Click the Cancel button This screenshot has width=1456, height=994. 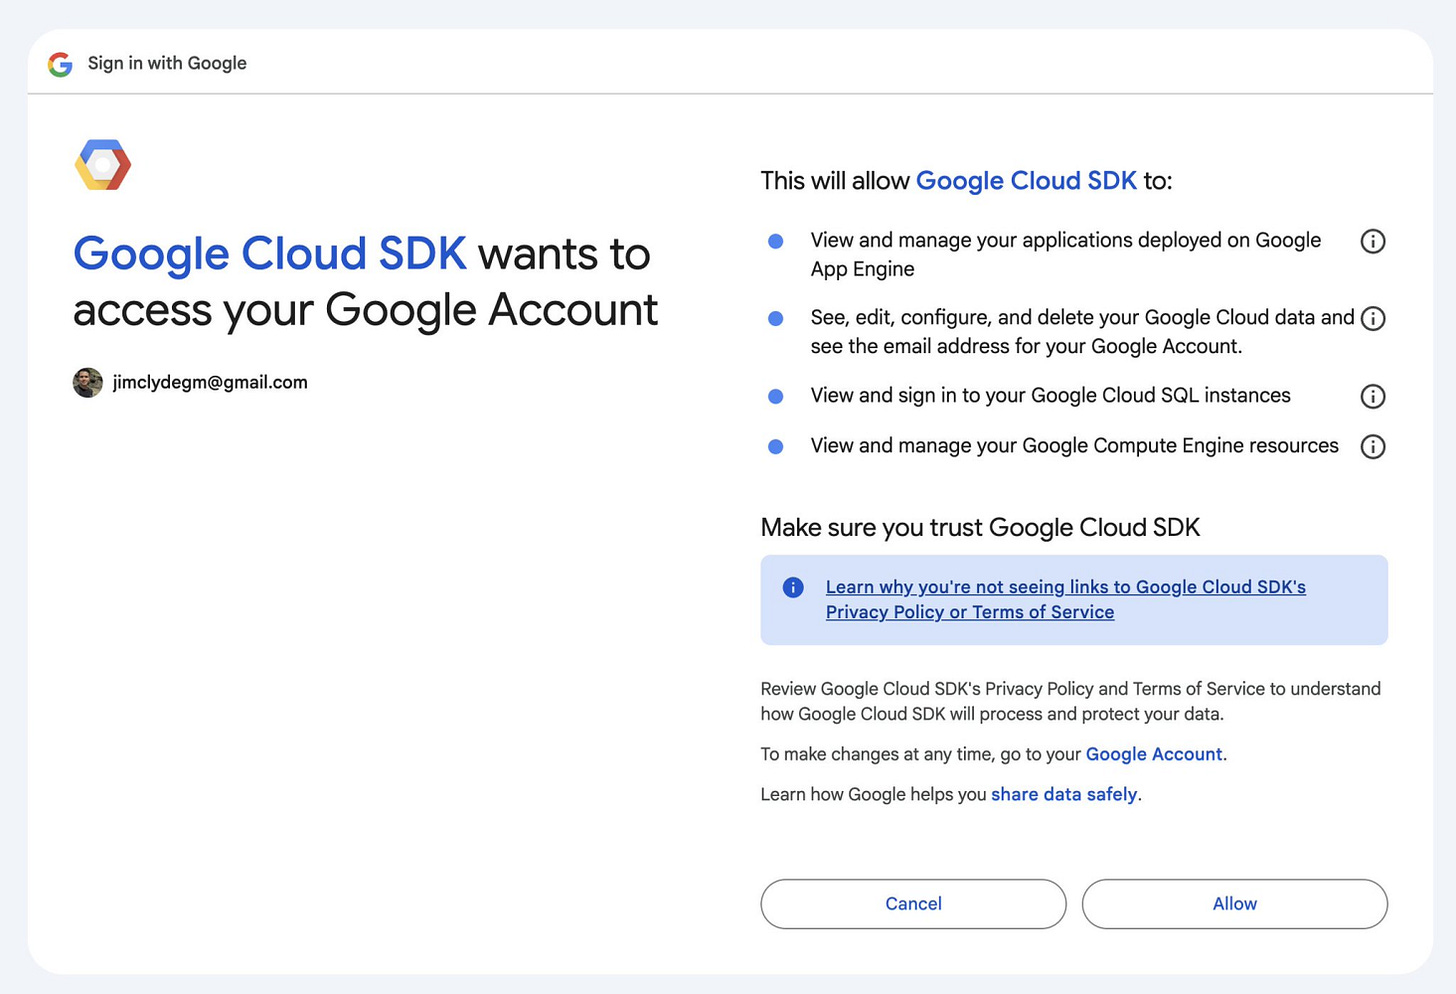point(913,904)
